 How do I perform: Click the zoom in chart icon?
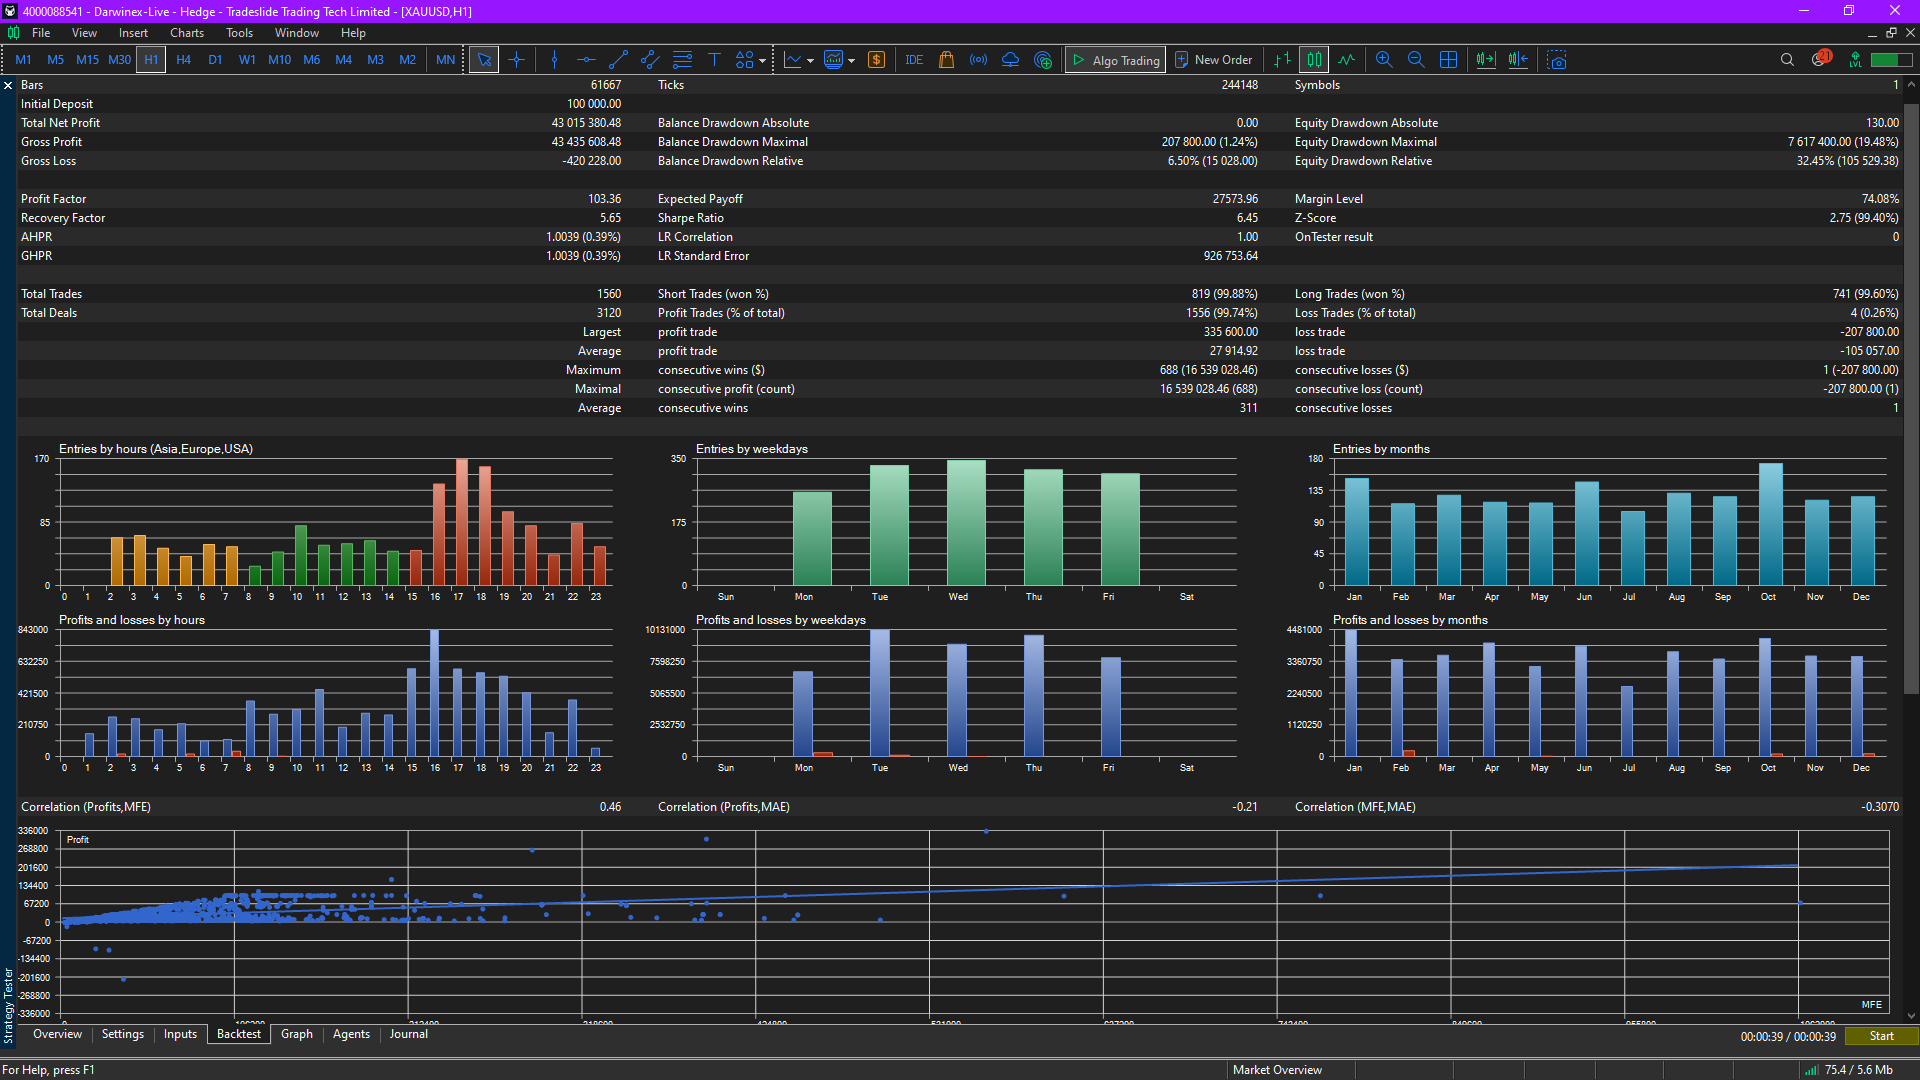pyautogui.click(x=1384, y=60)
